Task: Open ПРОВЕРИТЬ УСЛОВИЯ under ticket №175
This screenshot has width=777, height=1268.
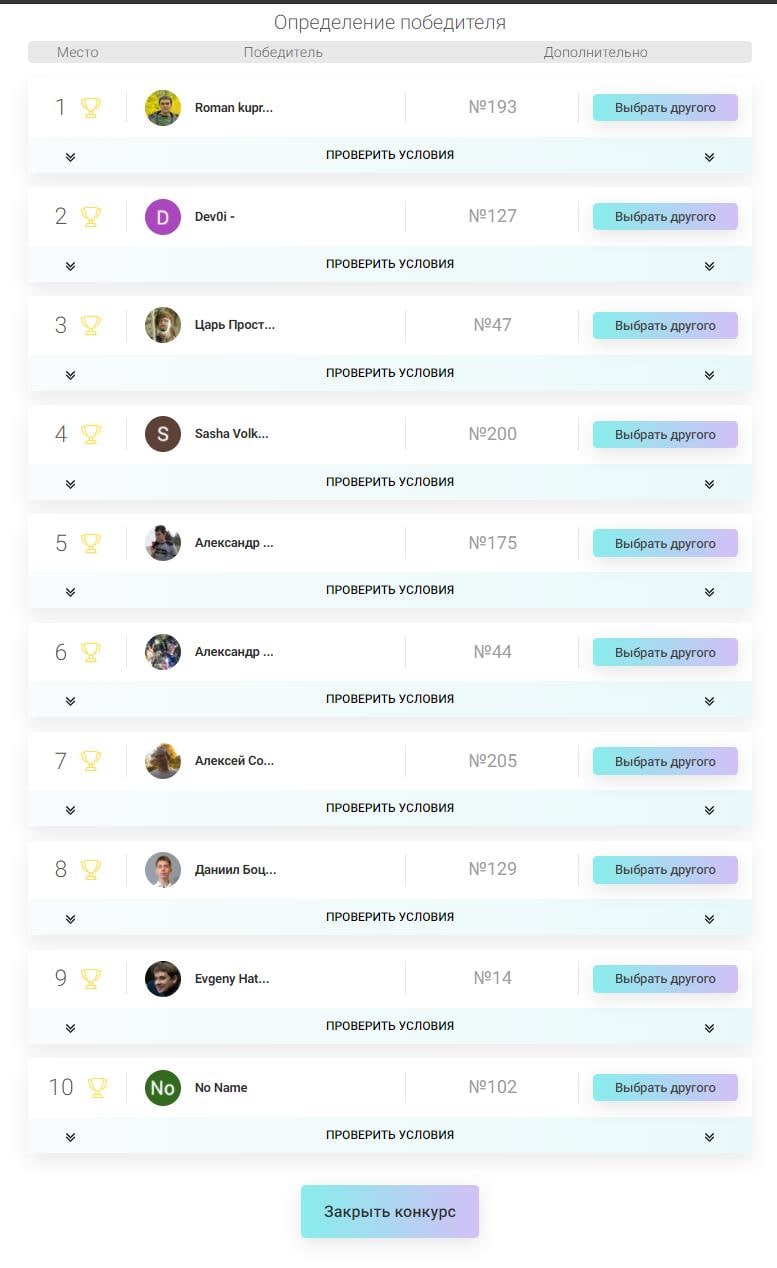Action: pyautogui.click(x=390, y=590)
